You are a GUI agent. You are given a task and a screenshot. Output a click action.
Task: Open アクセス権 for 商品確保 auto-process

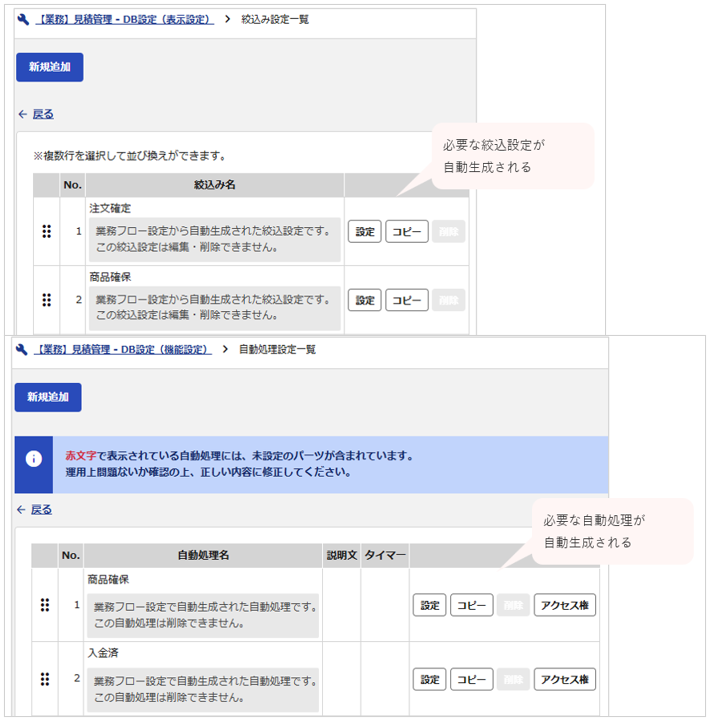tap(565, 605)
